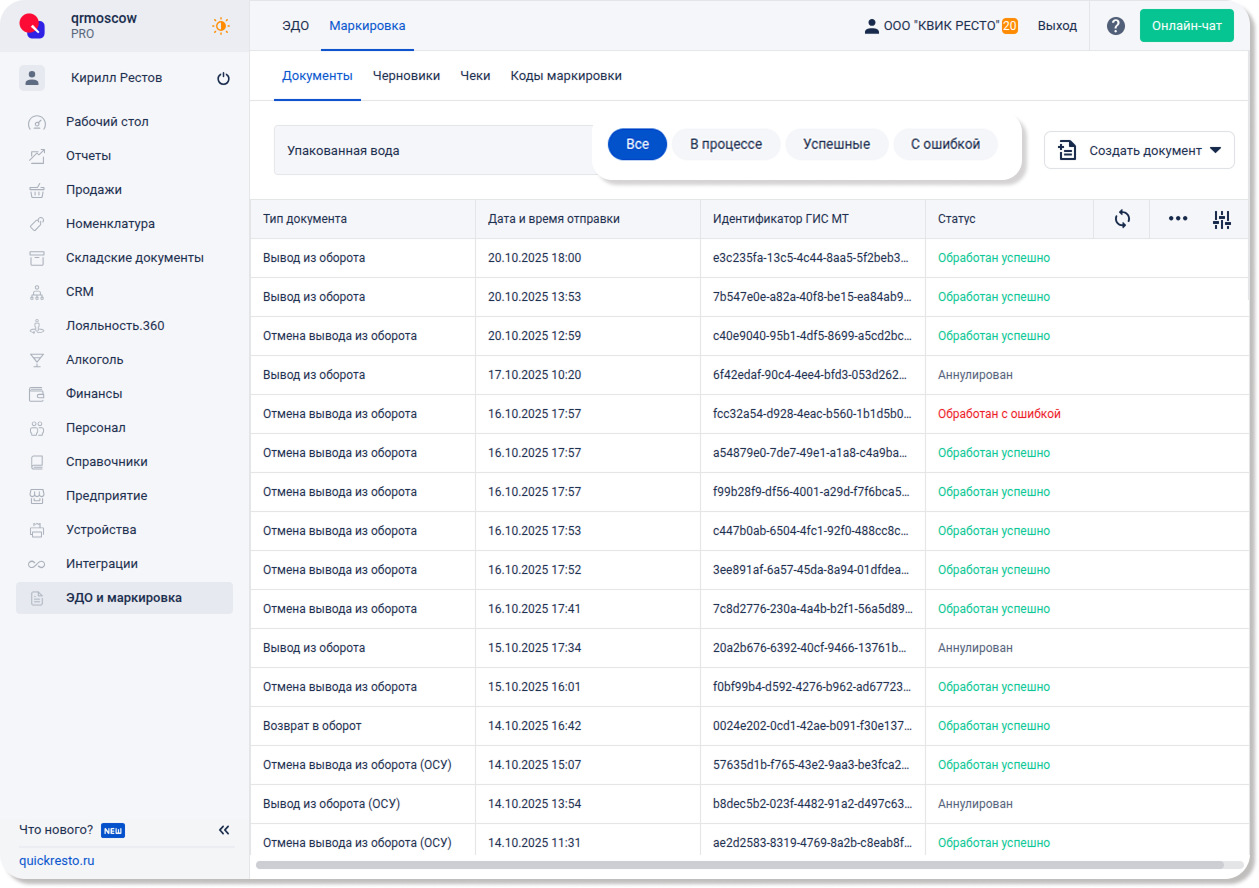This screenshot has width=1259, height=888.
Task: Collapse the sidebar with double chevron
Action: coord(224,830)
